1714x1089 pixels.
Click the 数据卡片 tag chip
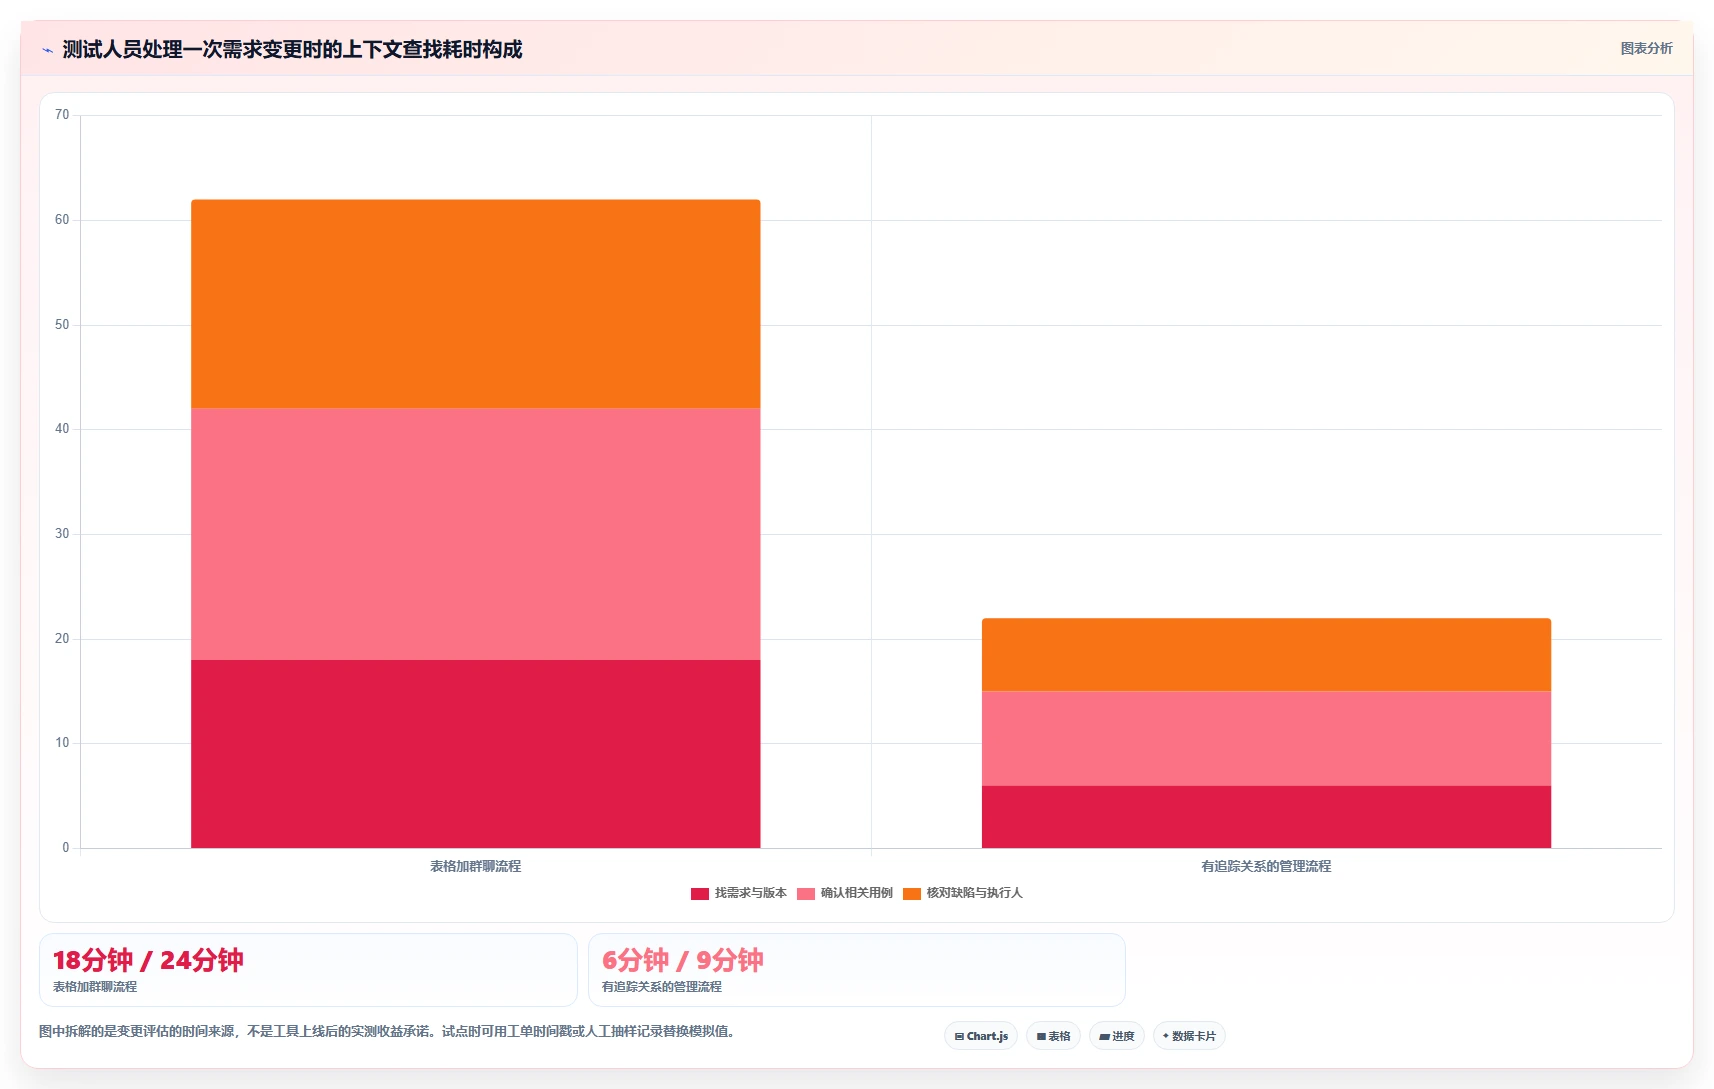click(x=1189, y=1036)
